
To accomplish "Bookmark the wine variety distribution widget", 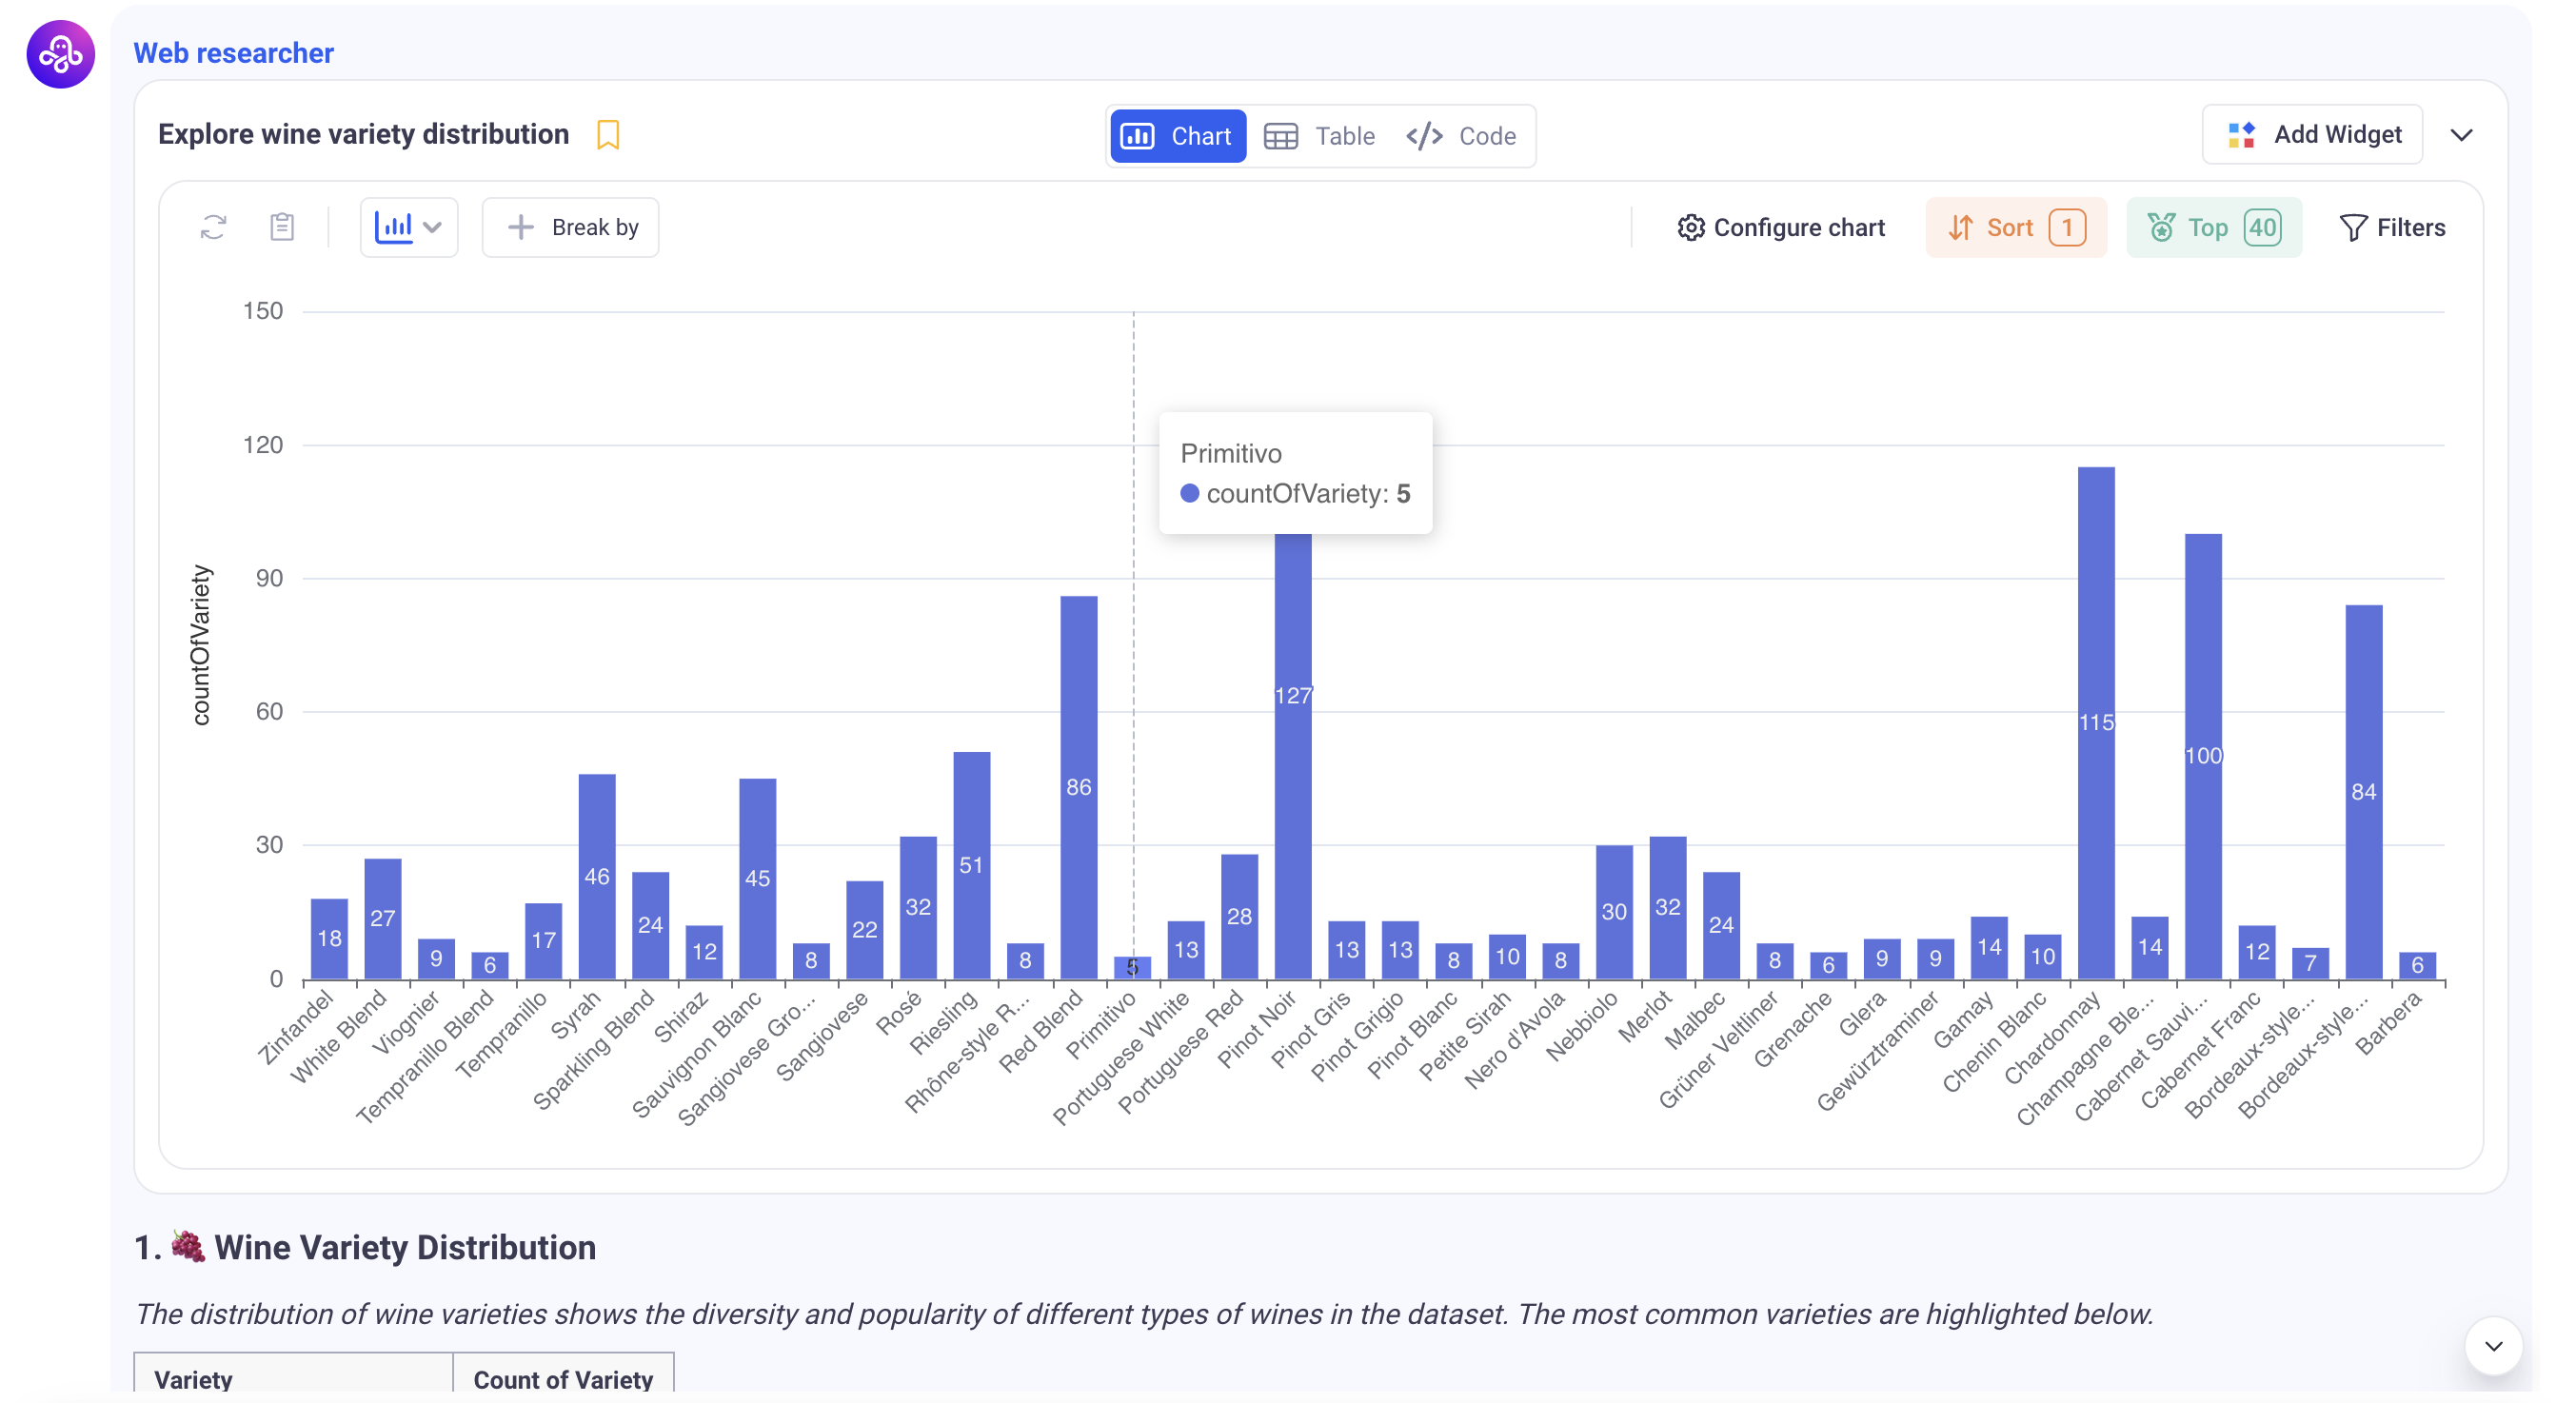I will coord(608,134).
